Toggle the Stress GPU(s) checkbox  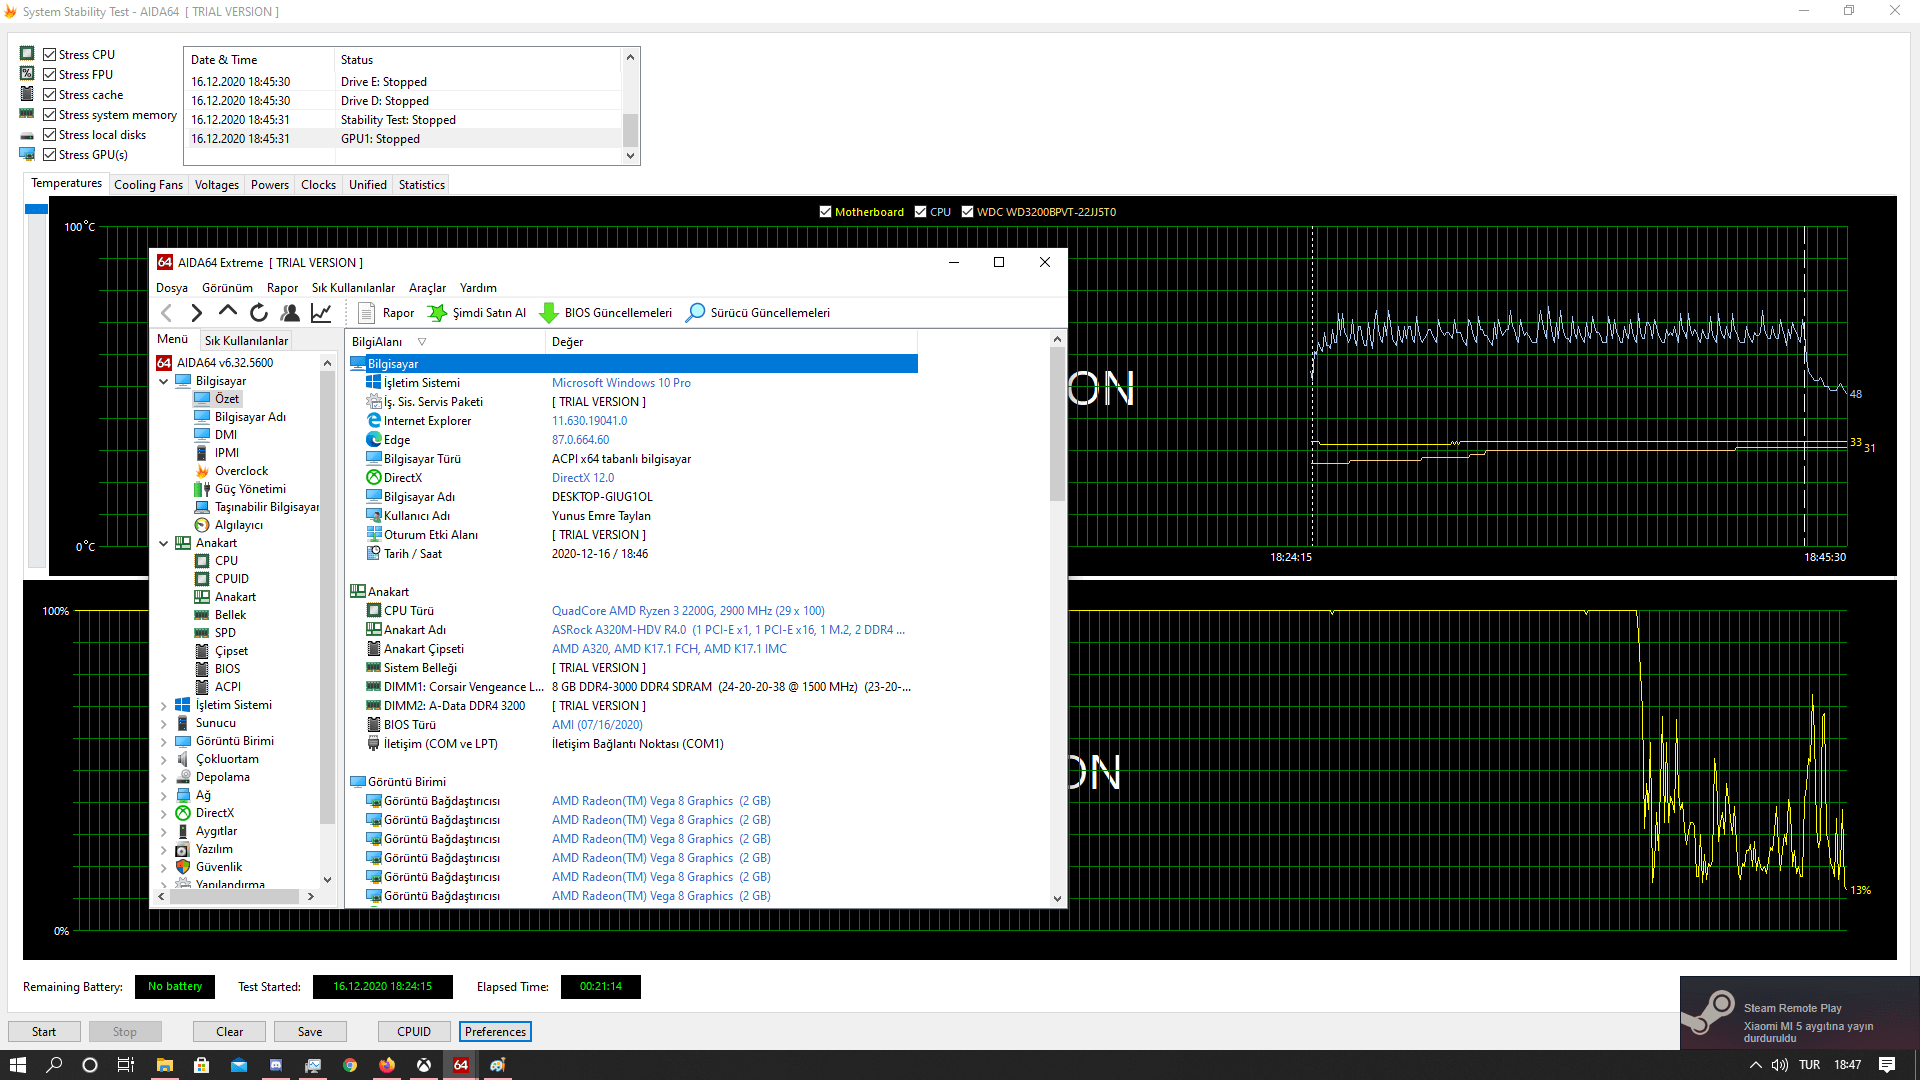click(x=49, y=155)
